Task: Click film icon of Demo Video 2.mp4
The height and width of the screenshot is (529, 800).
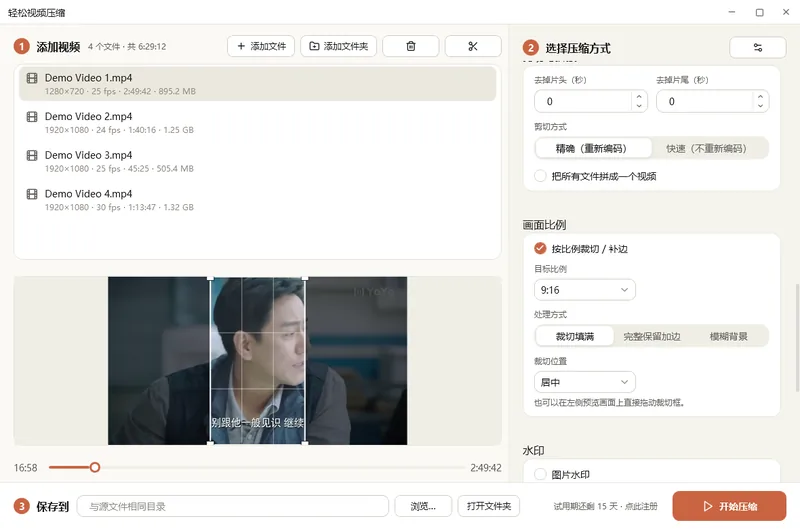Action: 32,117
